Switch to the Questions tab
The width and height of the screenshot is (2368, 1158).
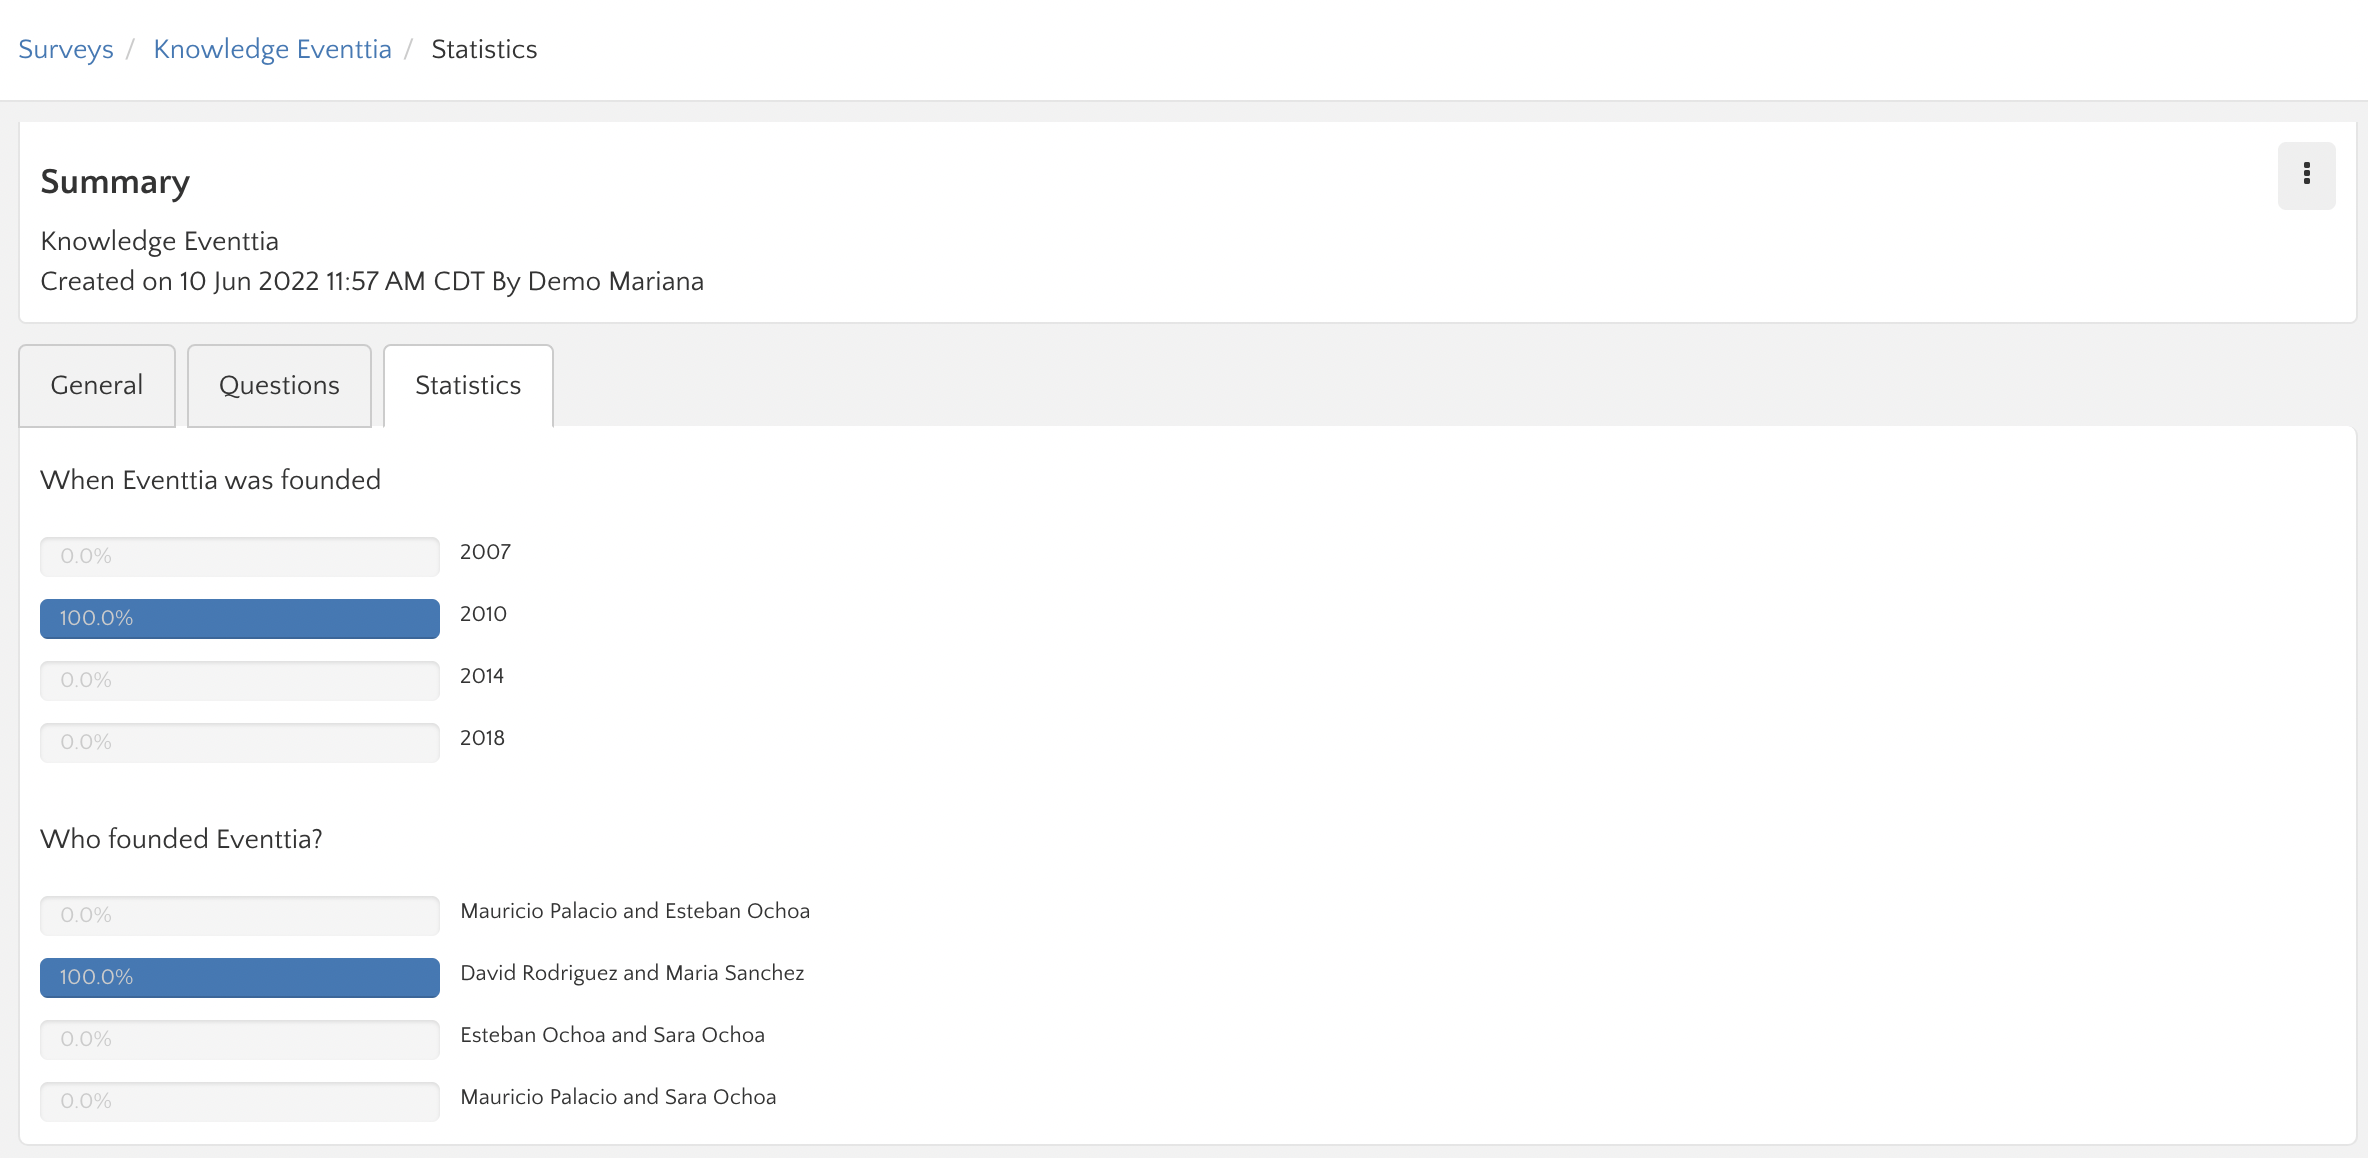coord(279,385)
